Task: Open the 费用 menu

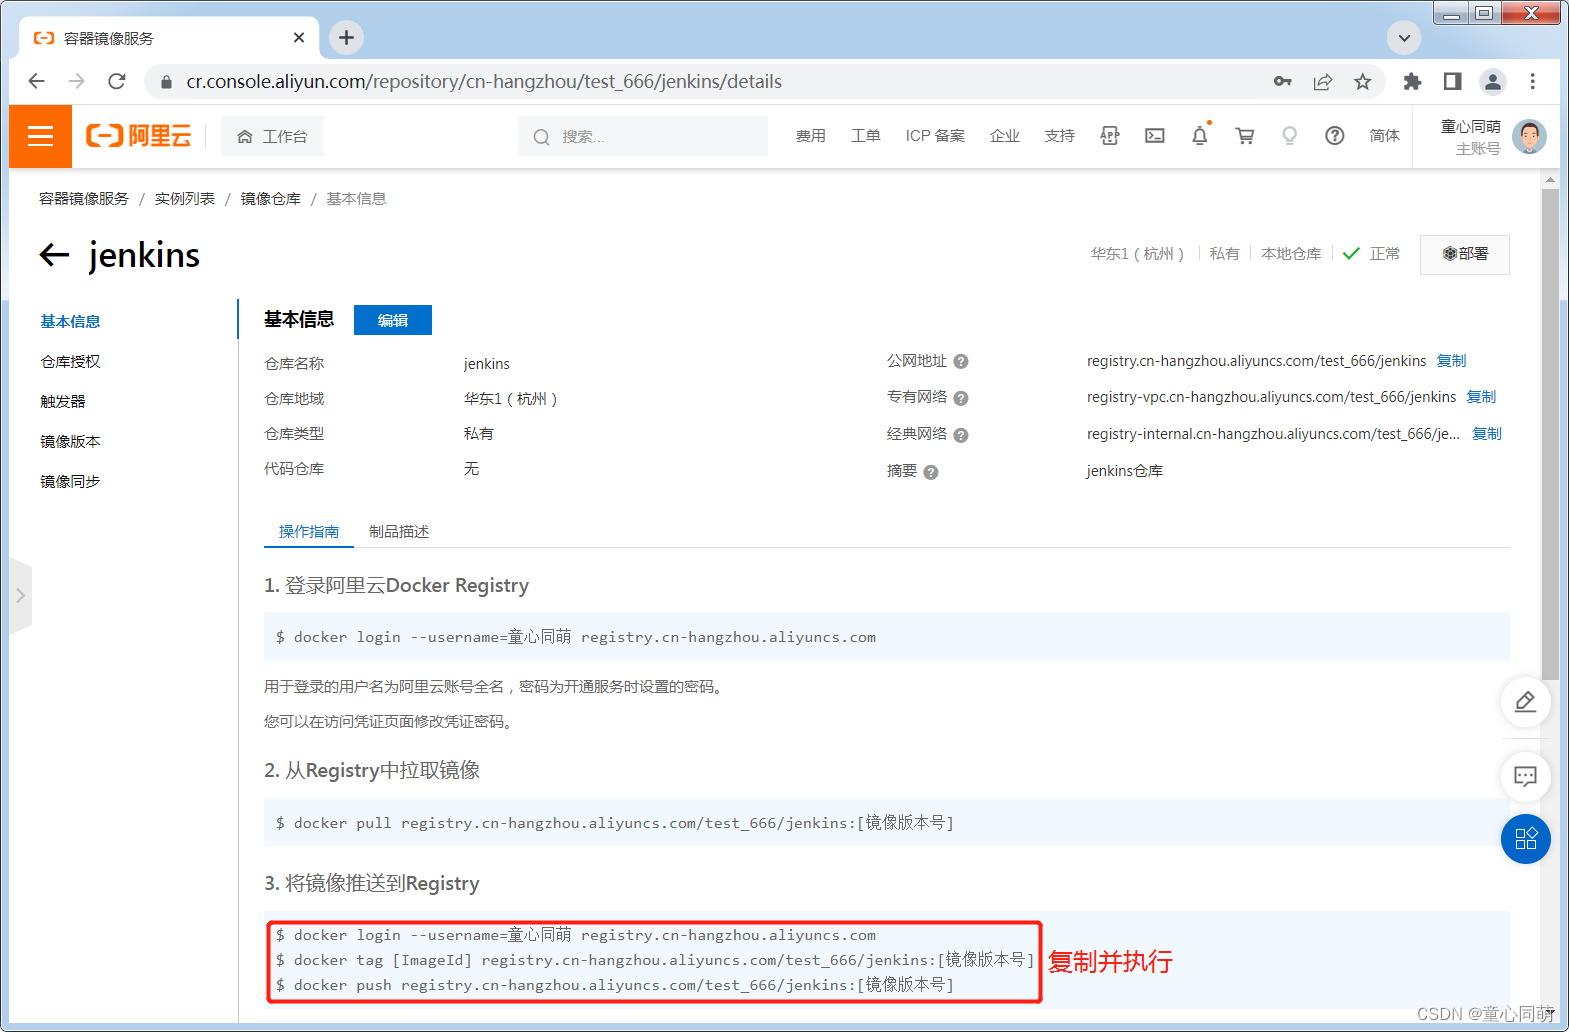Action: pyautogui.click(x=811, y=136)
